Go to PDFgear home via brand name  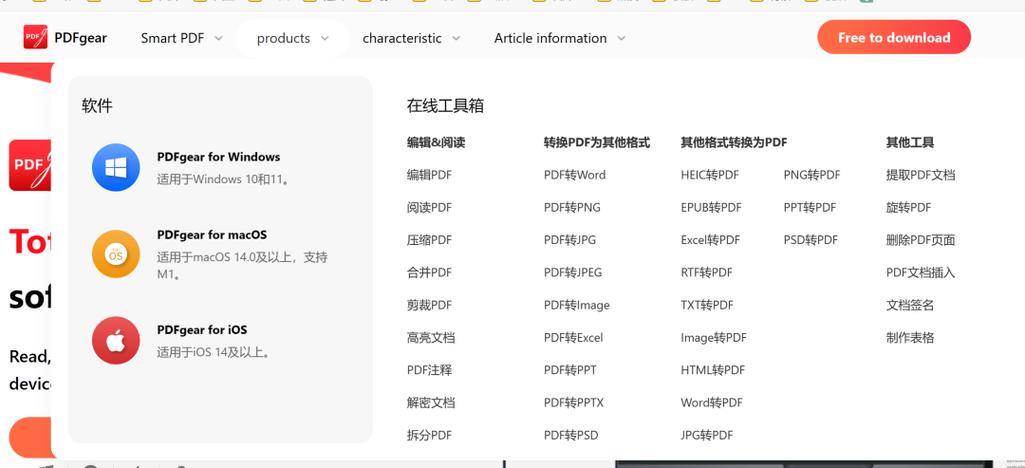click(x=80, y=38)
